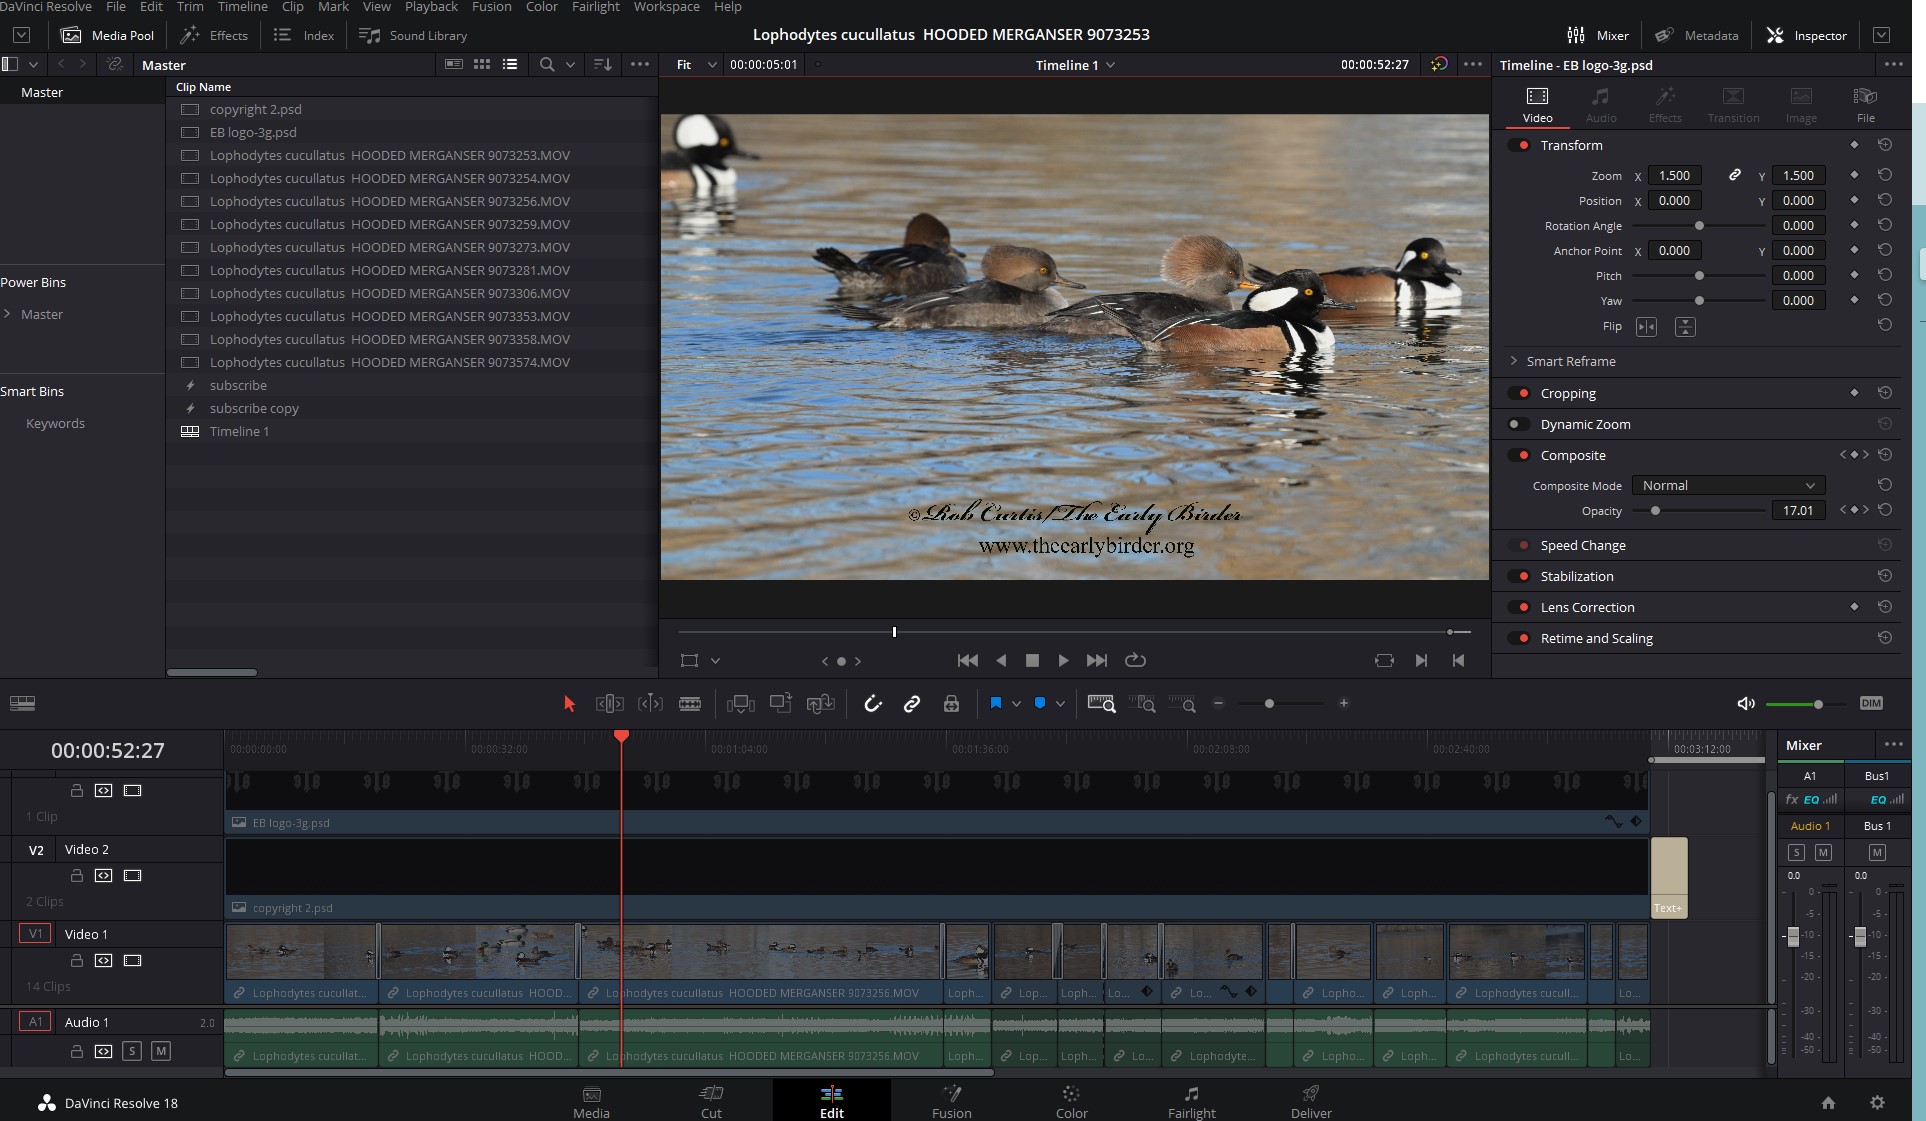Click the Custom Zoom icon
The height and width of the screenshot is (1121, 1926).
click(1182, 704)
